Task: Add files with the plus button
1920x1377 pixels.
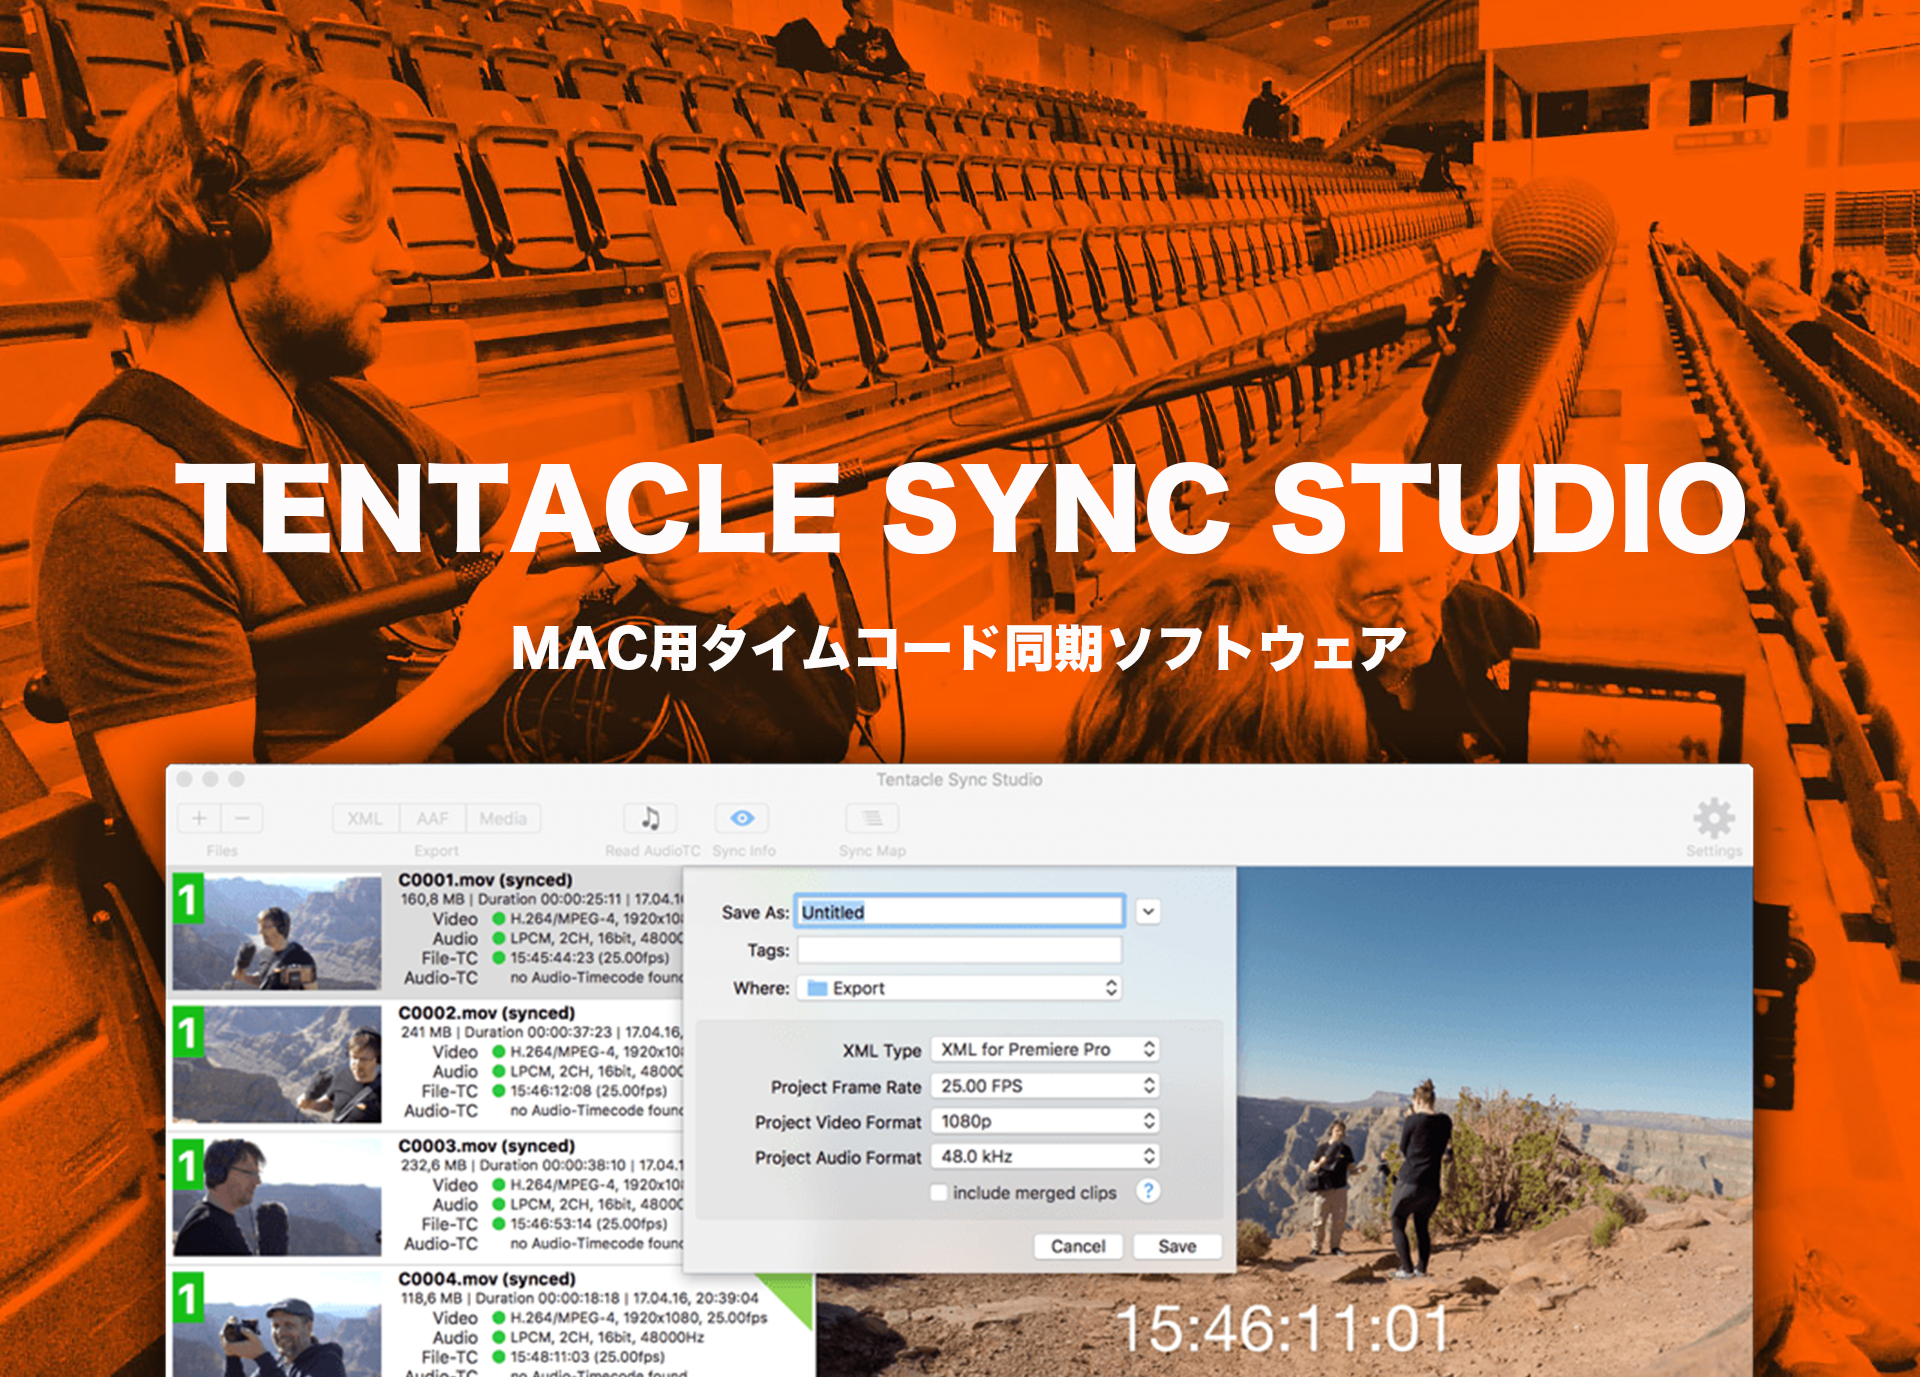Action: pos(200,818)
